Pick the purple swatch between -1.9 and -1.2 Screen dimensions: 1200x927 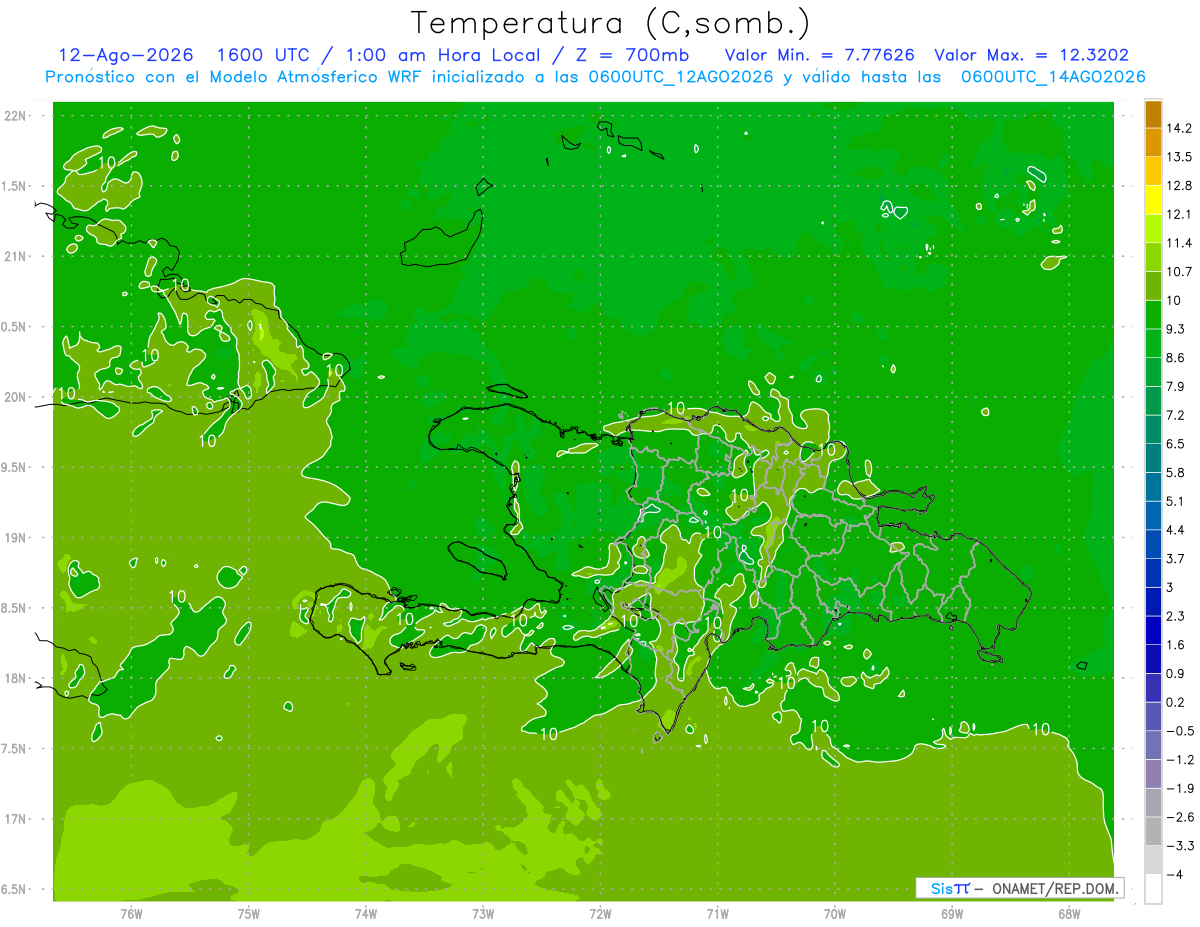1153,773
